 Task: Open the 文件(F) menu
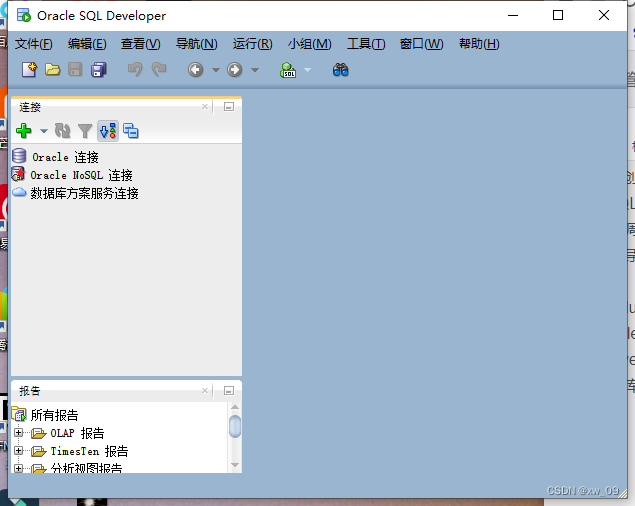coord(34,44)
